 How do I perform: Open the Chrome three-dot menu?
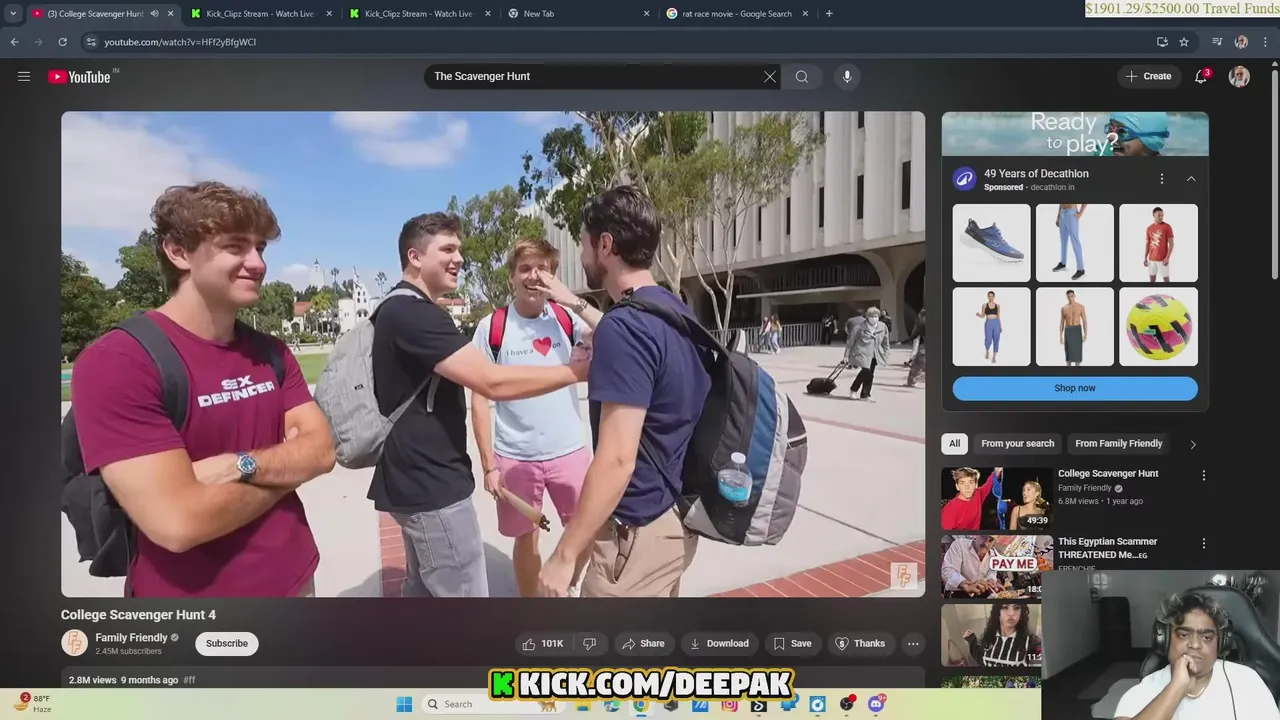pyautogui.click(x=1266, y=42)
